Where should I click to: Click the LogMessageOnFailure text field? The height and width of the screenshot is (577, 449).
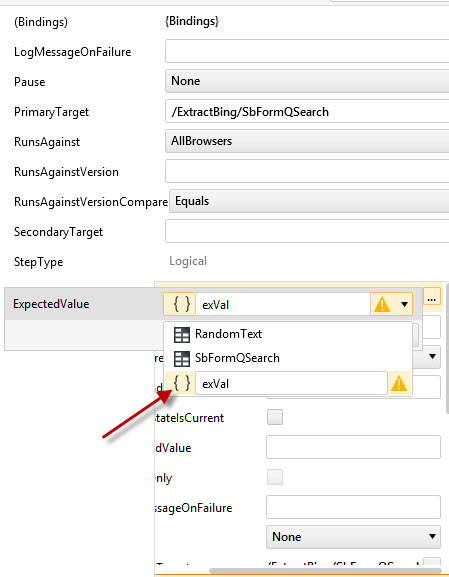(x=307, y=51)
